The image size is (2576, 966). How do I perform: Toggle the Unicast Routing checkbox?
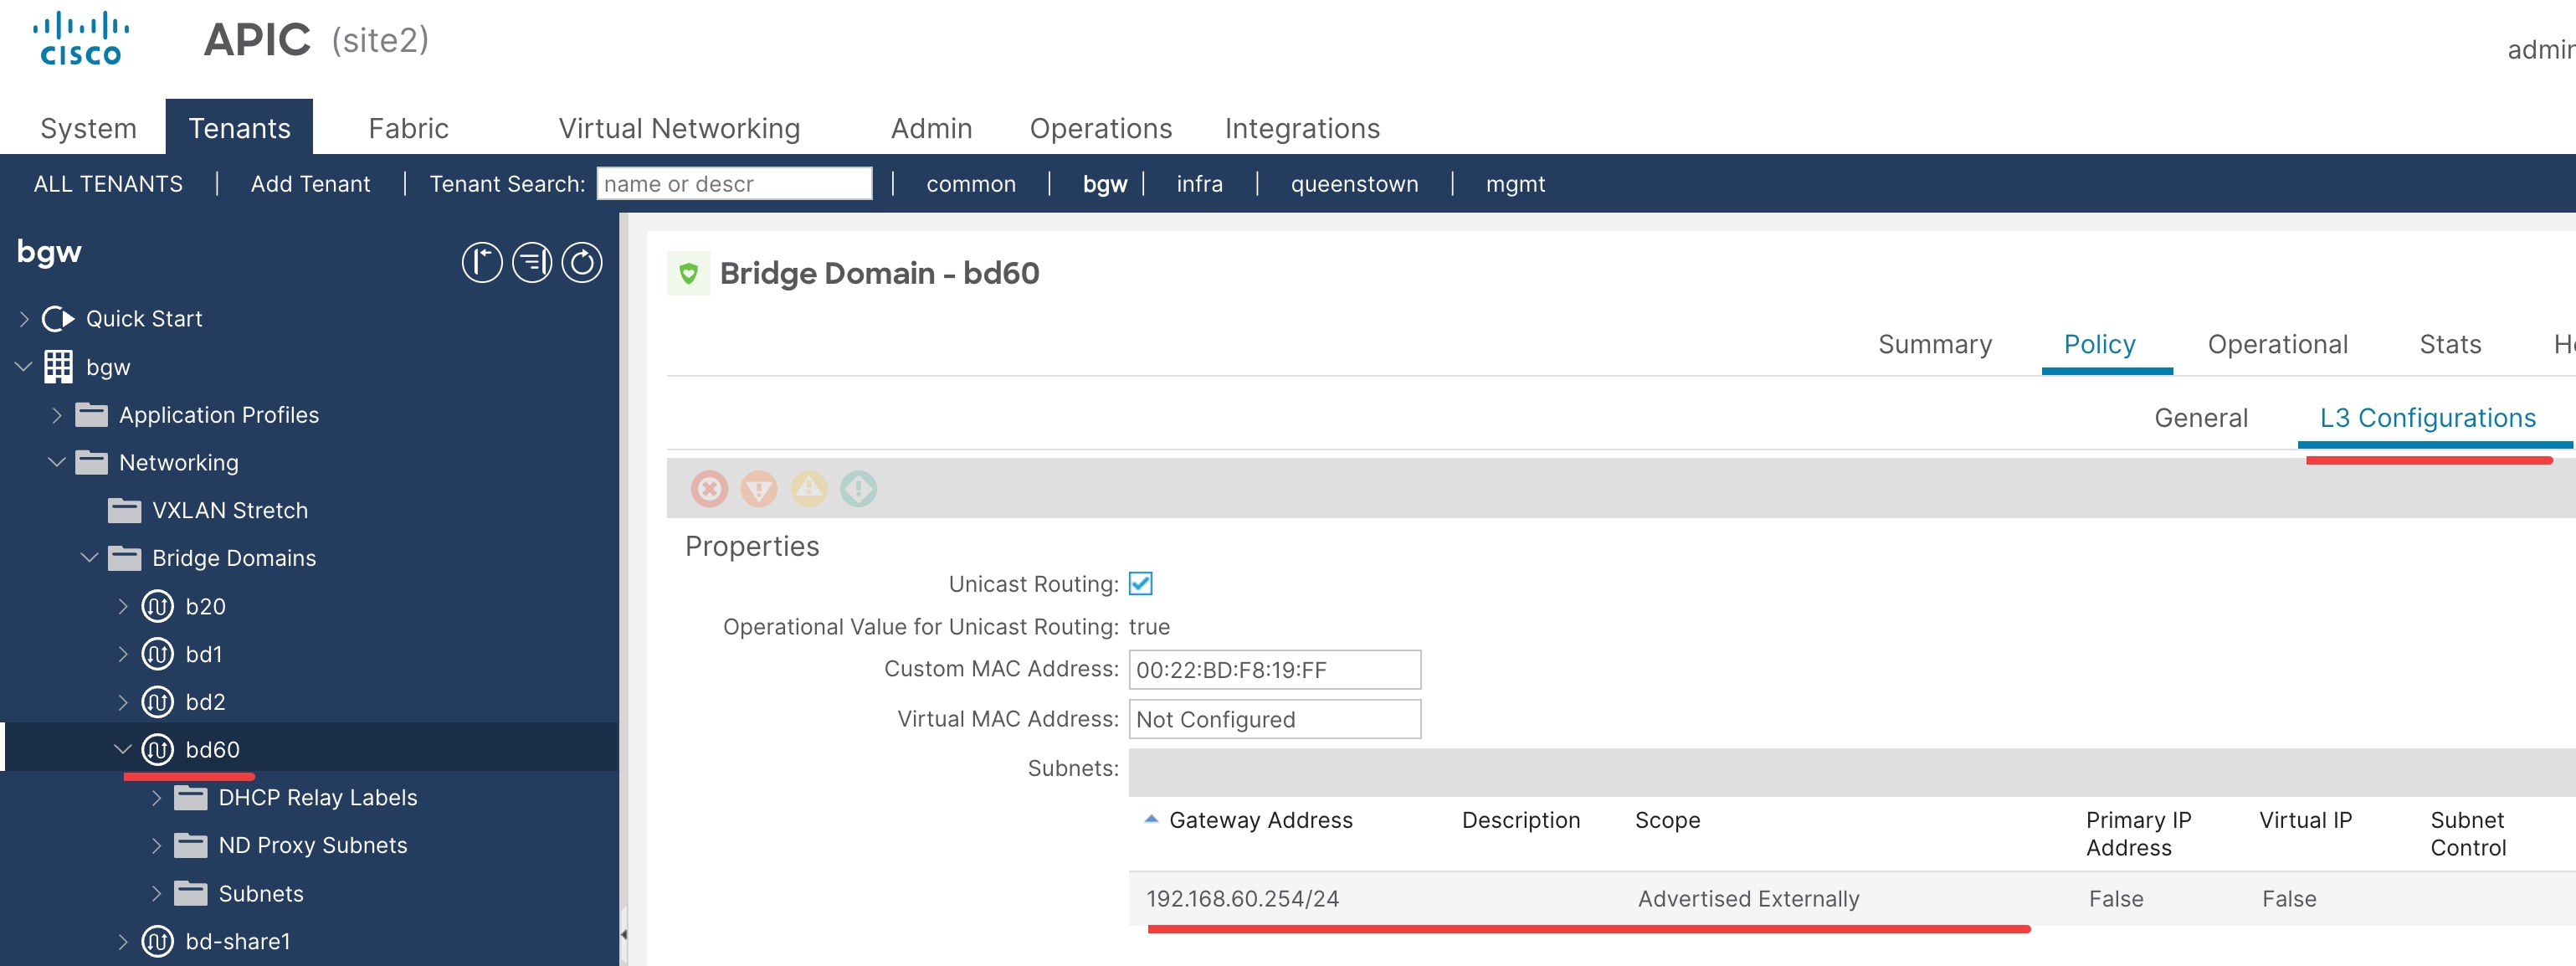click(x=1140, y=584)
